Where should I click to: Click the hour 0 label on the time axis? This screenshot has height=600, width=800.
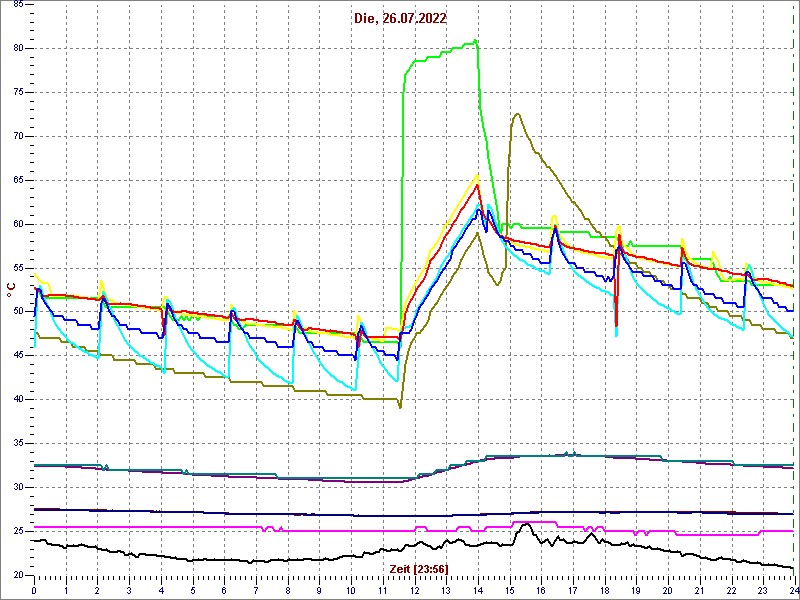[34, 591]
